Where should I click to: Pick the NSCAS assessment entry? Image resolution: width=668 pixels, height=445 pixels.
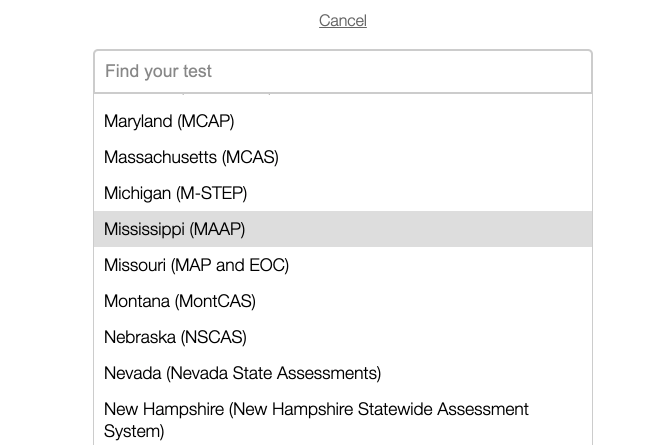(175, 337)
